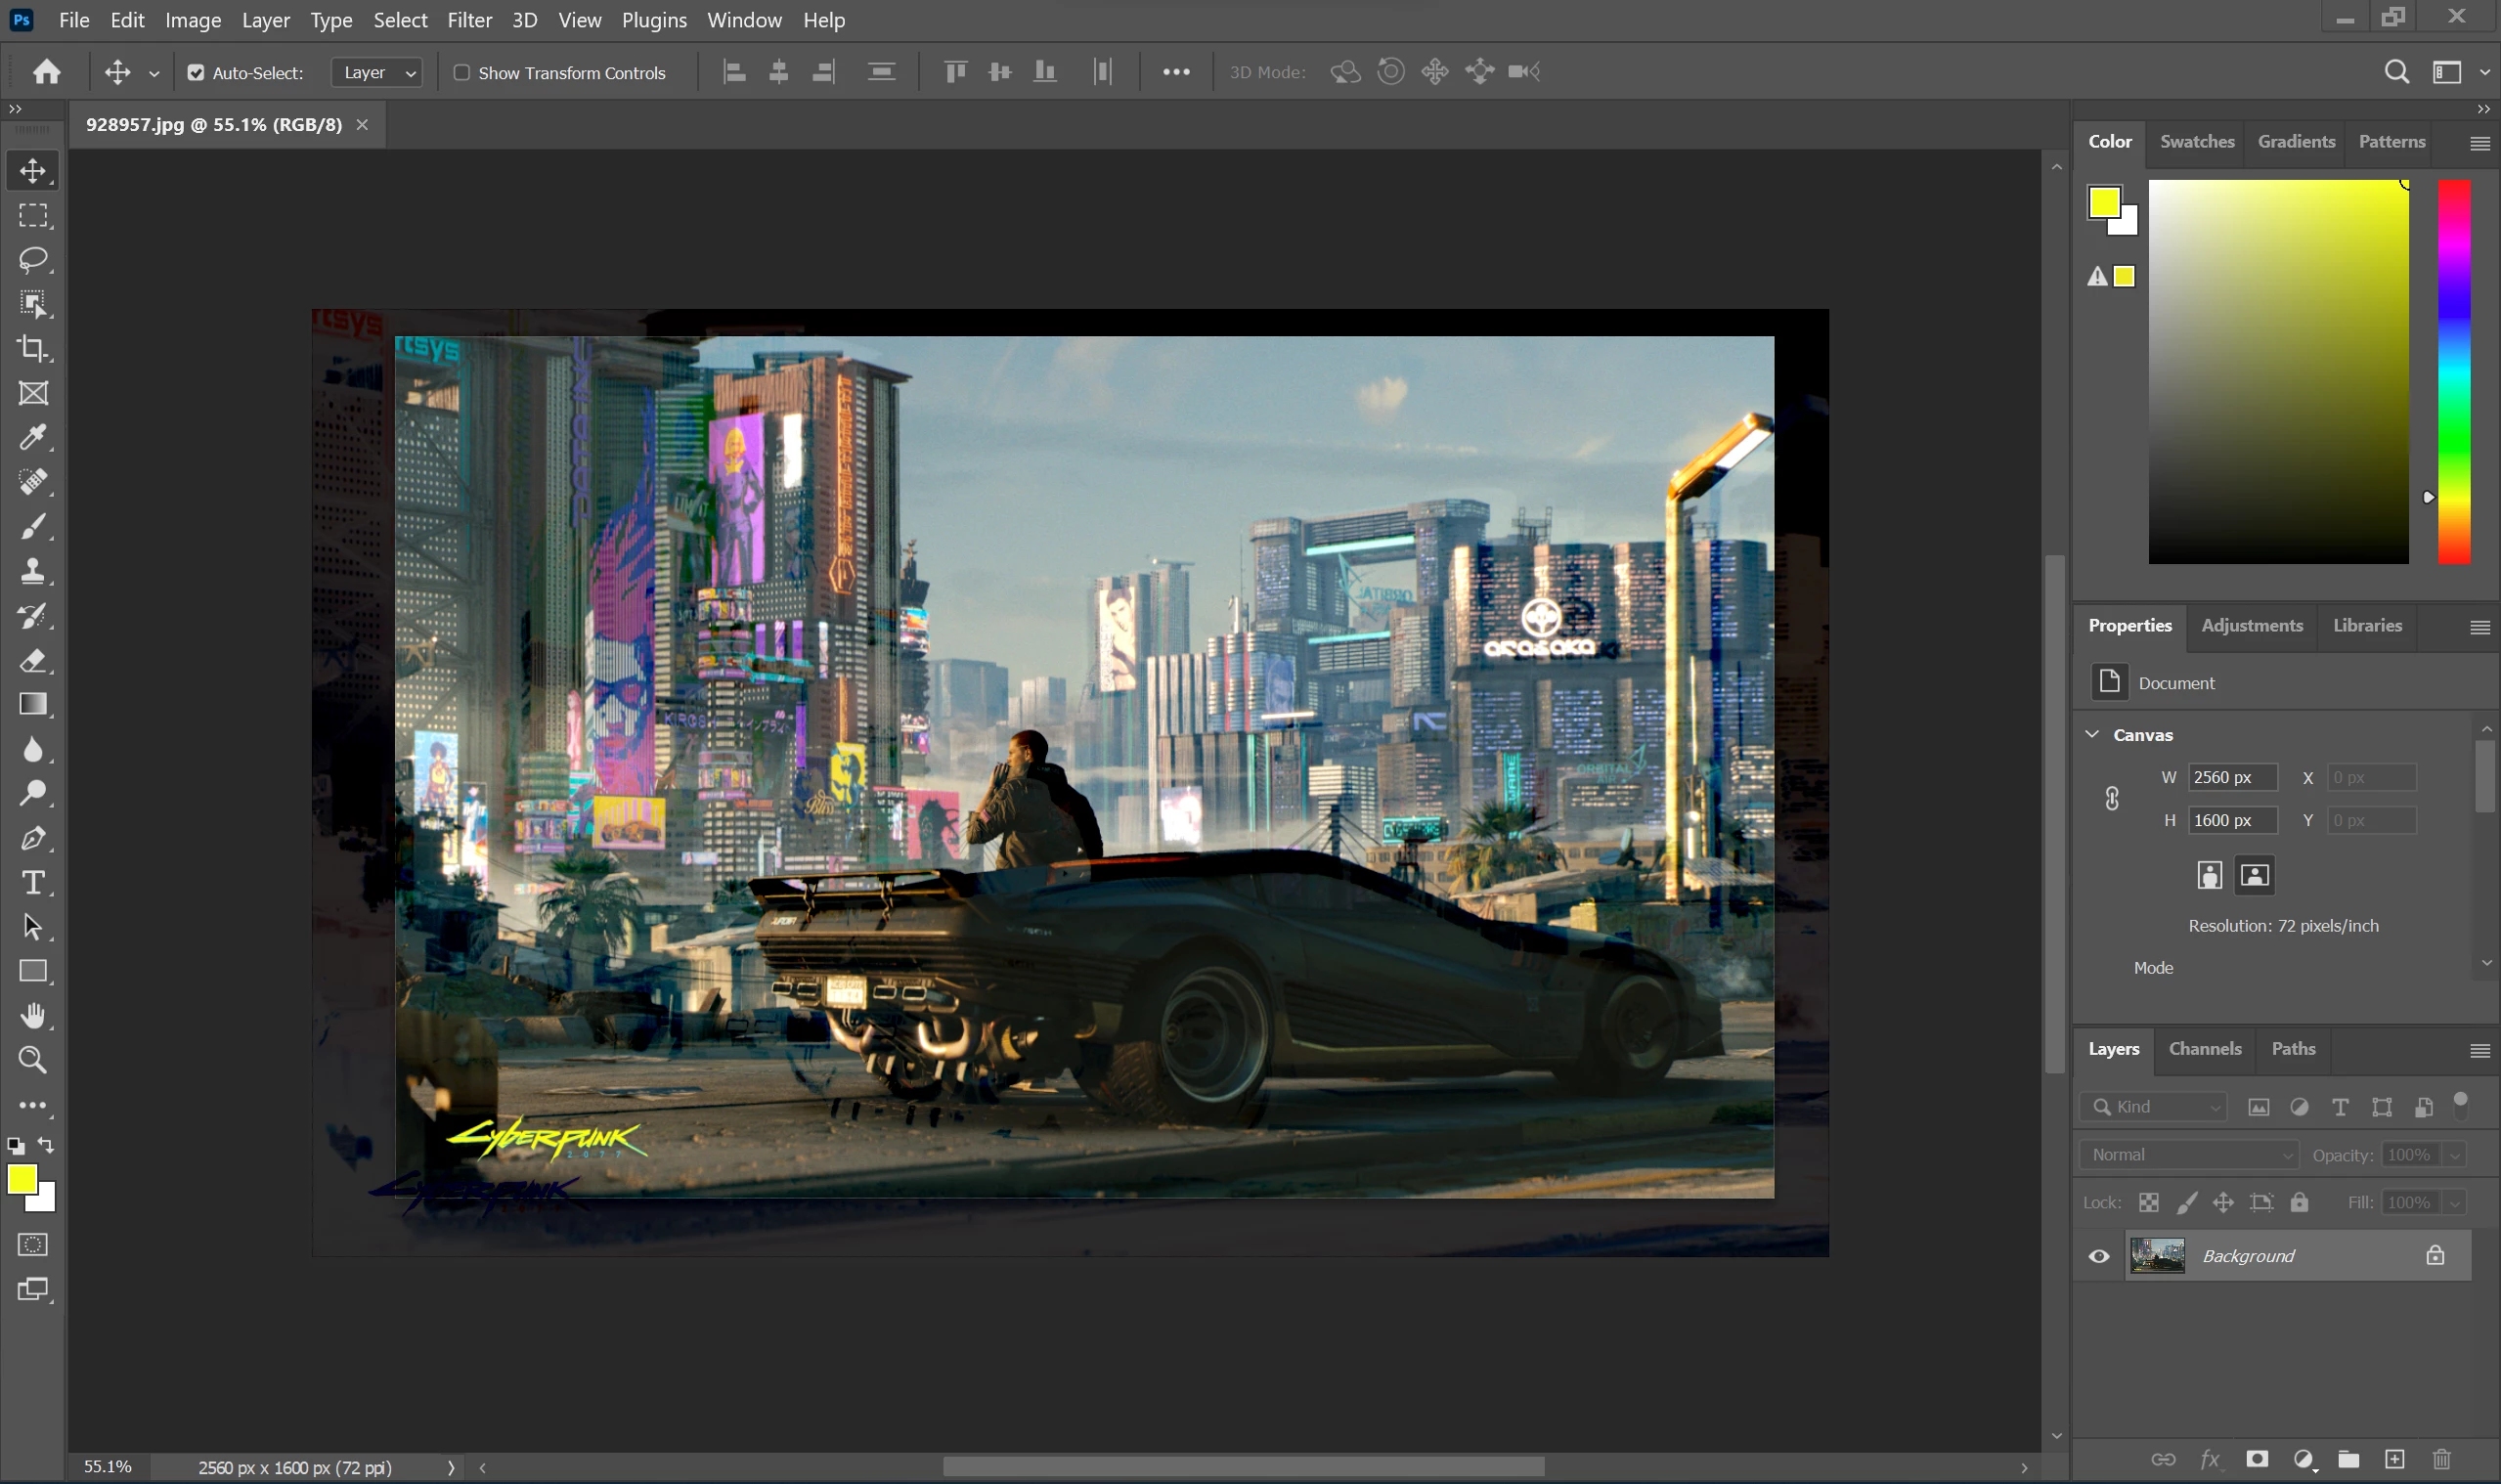
Task: Open the Filter menu
Action: pos(469,20)
